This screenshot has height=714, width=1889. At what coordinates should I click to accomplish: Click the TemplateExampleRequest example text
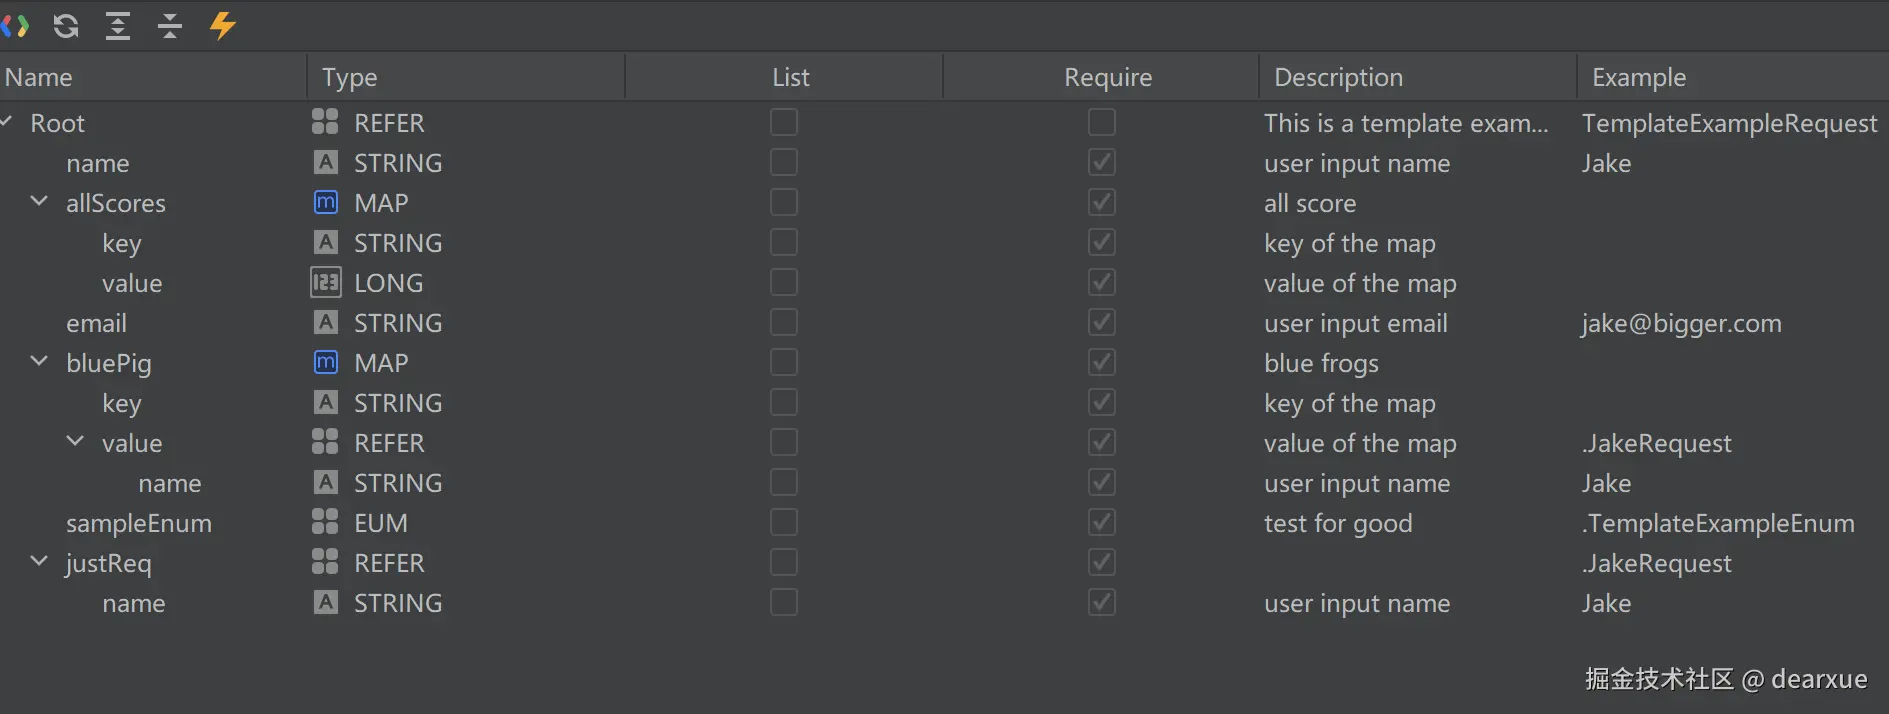[1729, 123]
